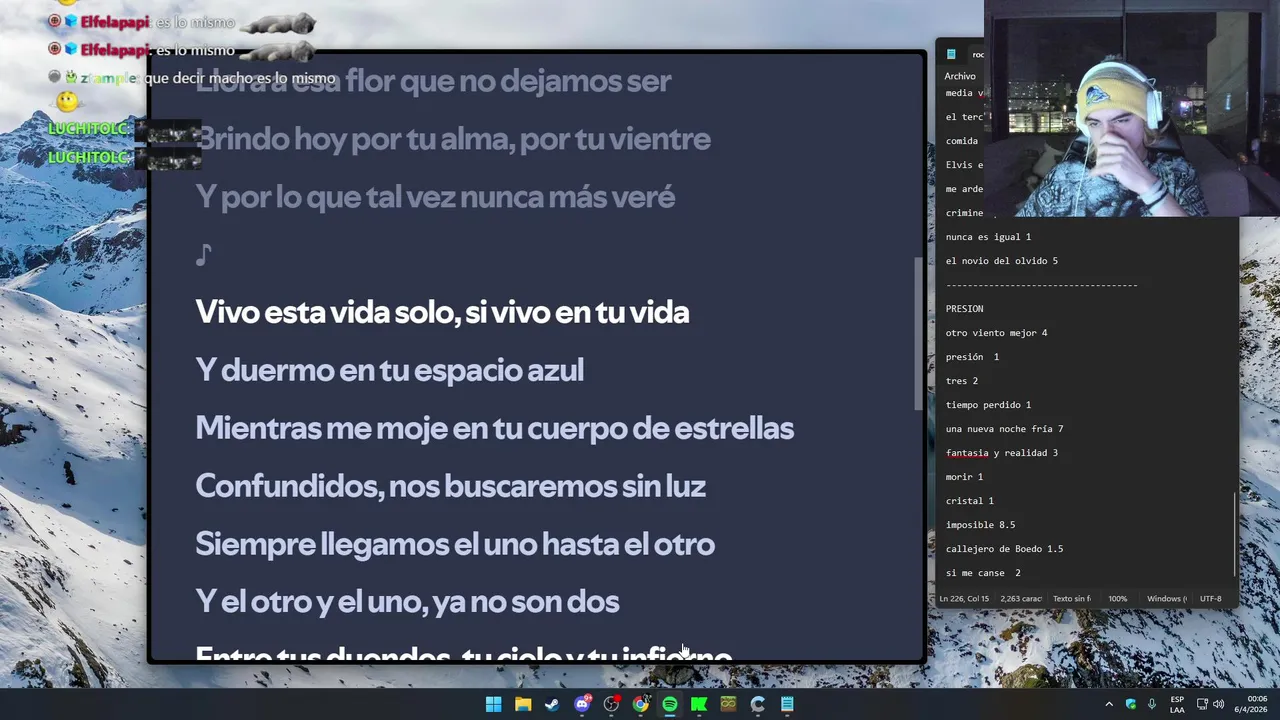Switch to Notepad in the taskbar
This screenshot has width=1280, height=720.
(x=787, y=704)
